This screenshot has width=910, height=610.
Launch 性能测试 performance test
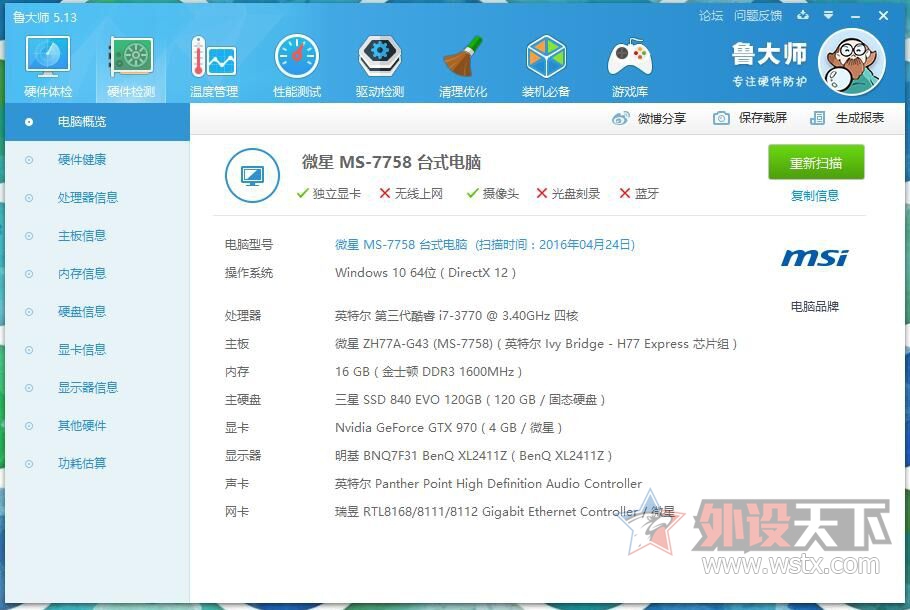tap(297, 66)
